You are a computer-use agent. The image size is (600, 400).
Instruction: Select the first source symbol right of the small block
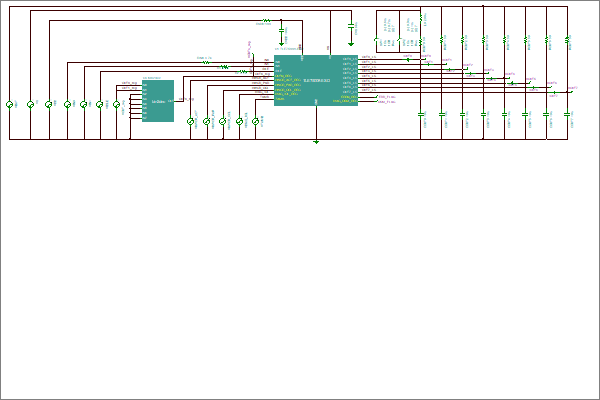coord(190,121)
